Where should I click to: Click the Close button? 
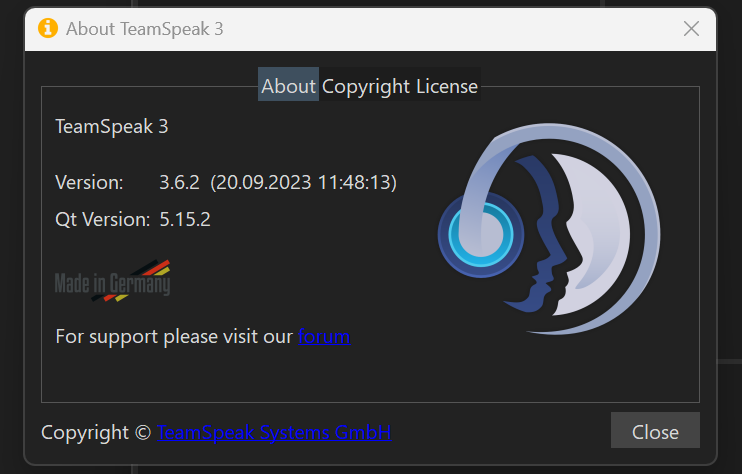[655, 430]
